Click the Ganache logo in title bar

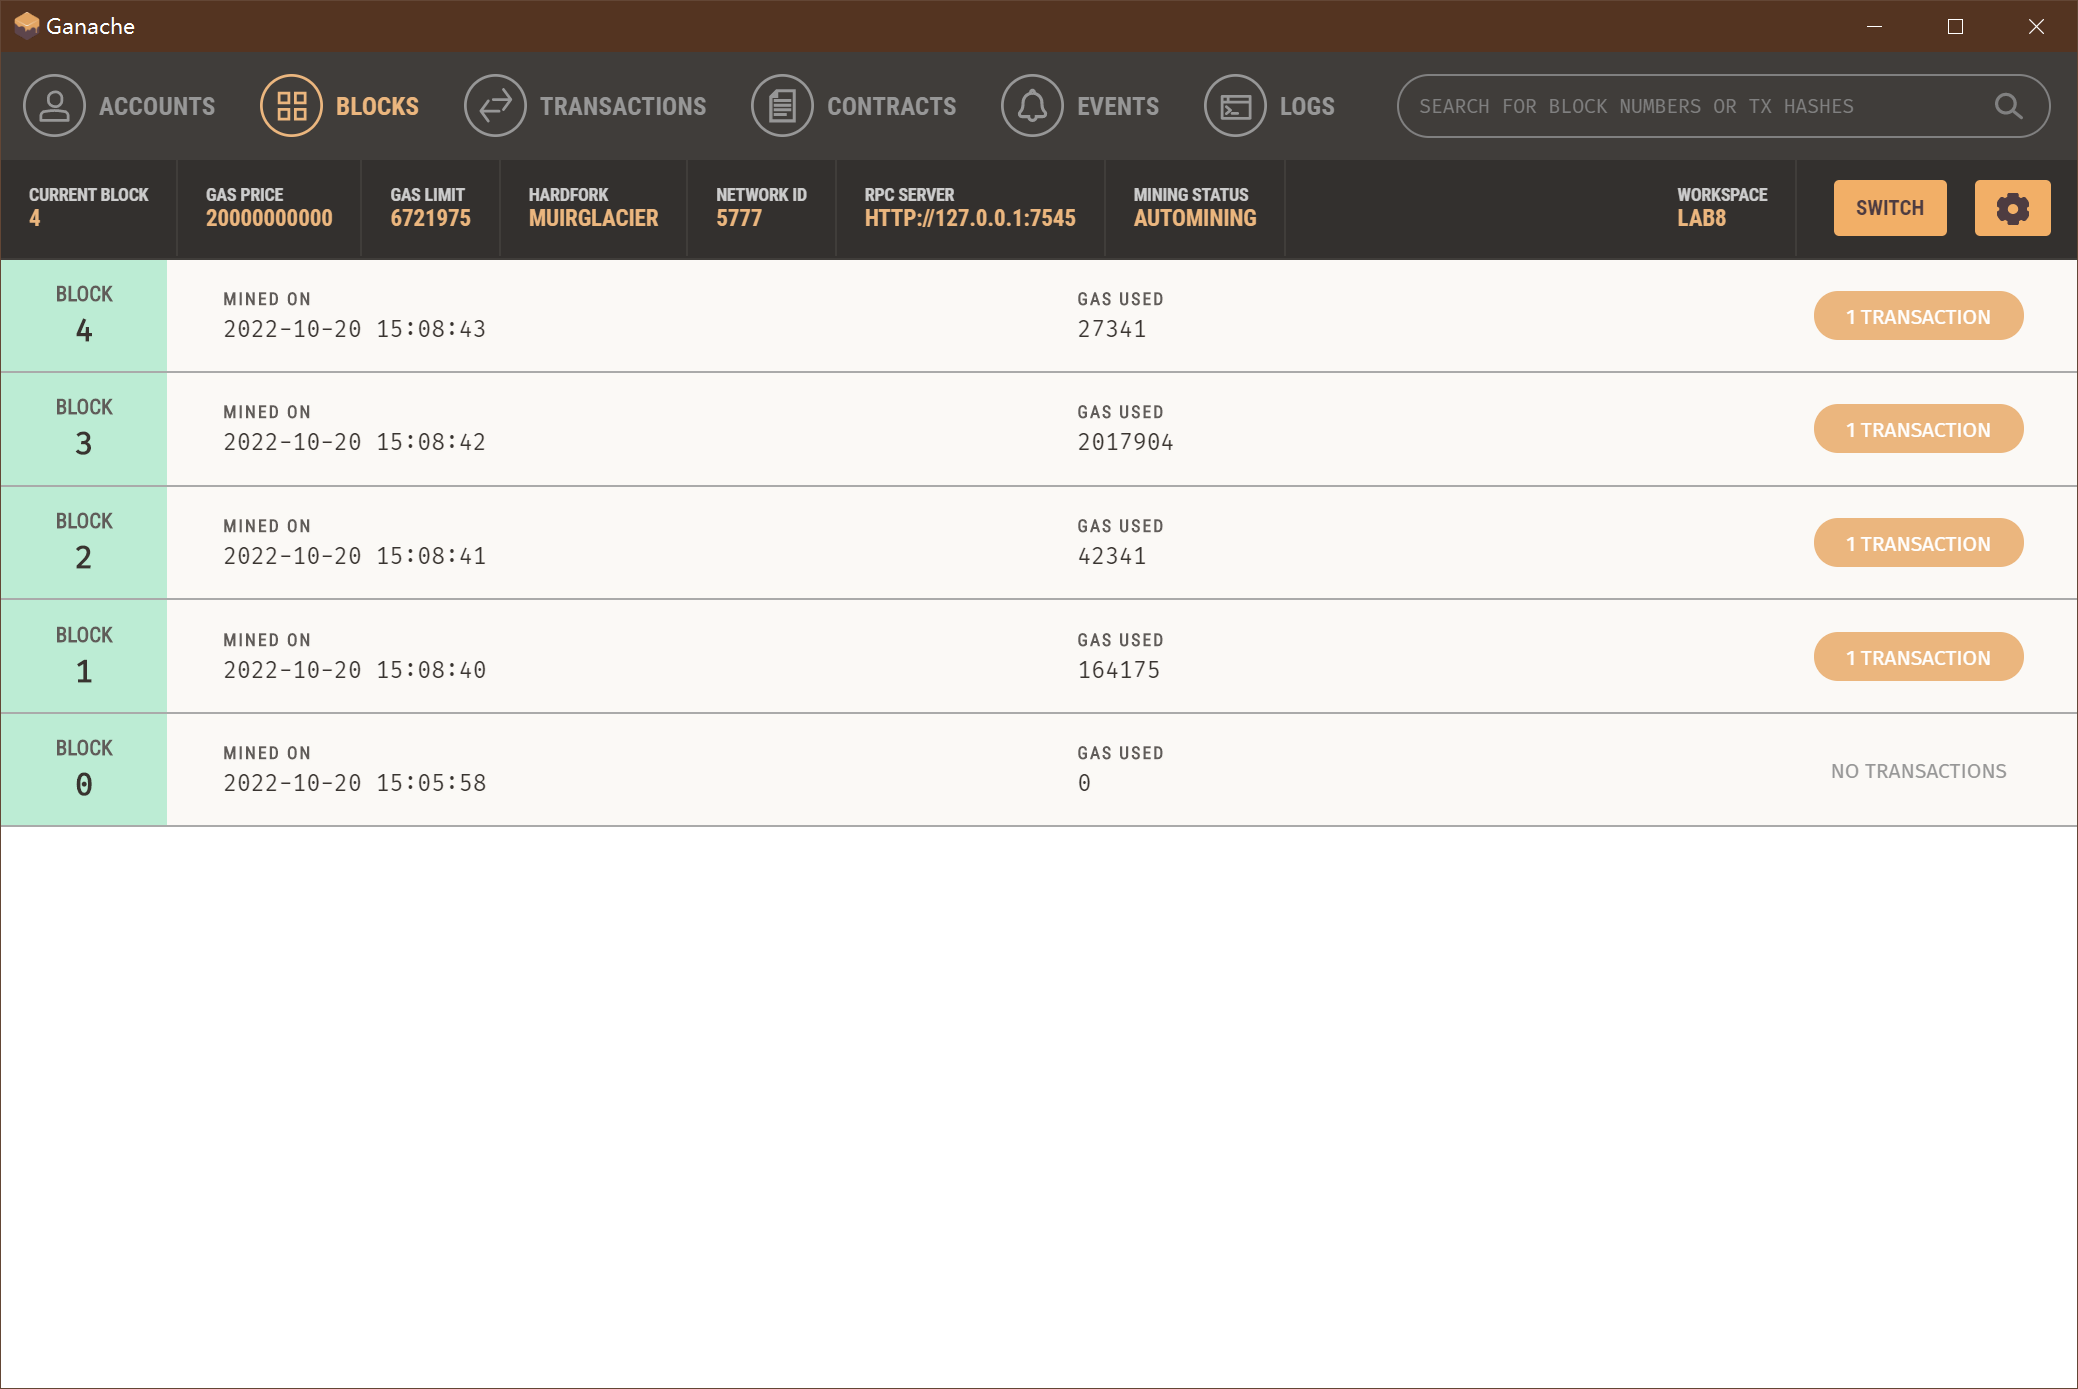pos(27,25)
